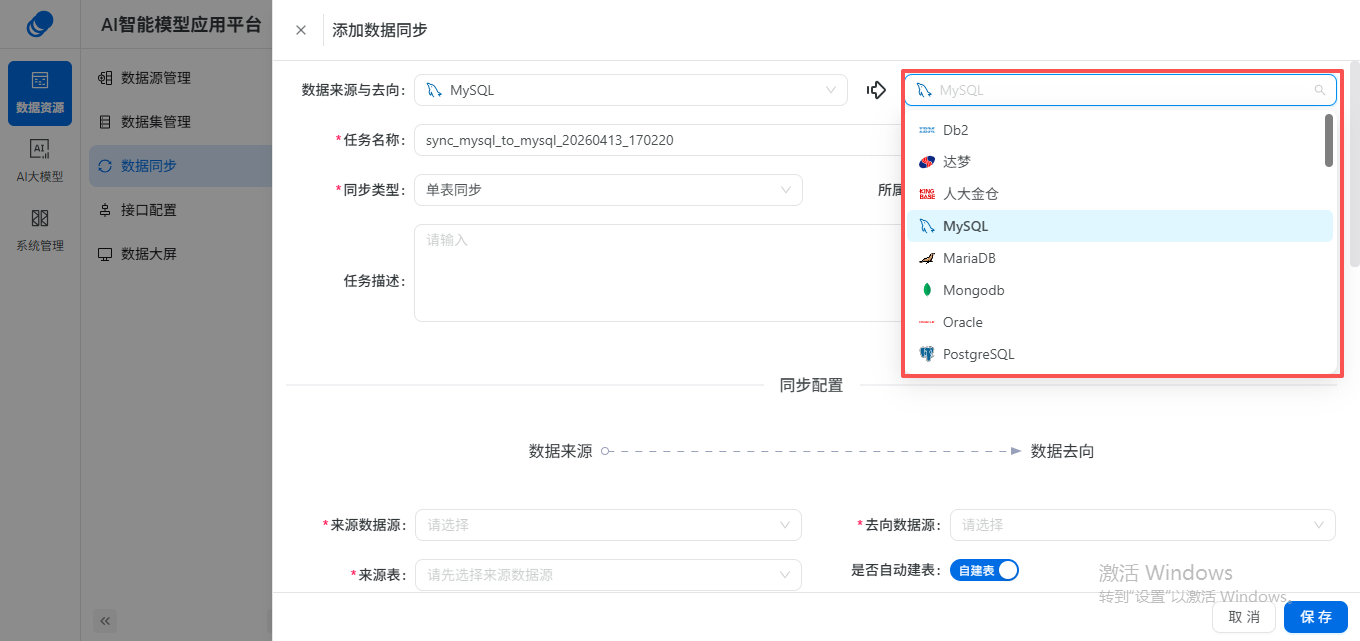
Task: Click the 同步配置 section heading
Action: click(811, 385)
